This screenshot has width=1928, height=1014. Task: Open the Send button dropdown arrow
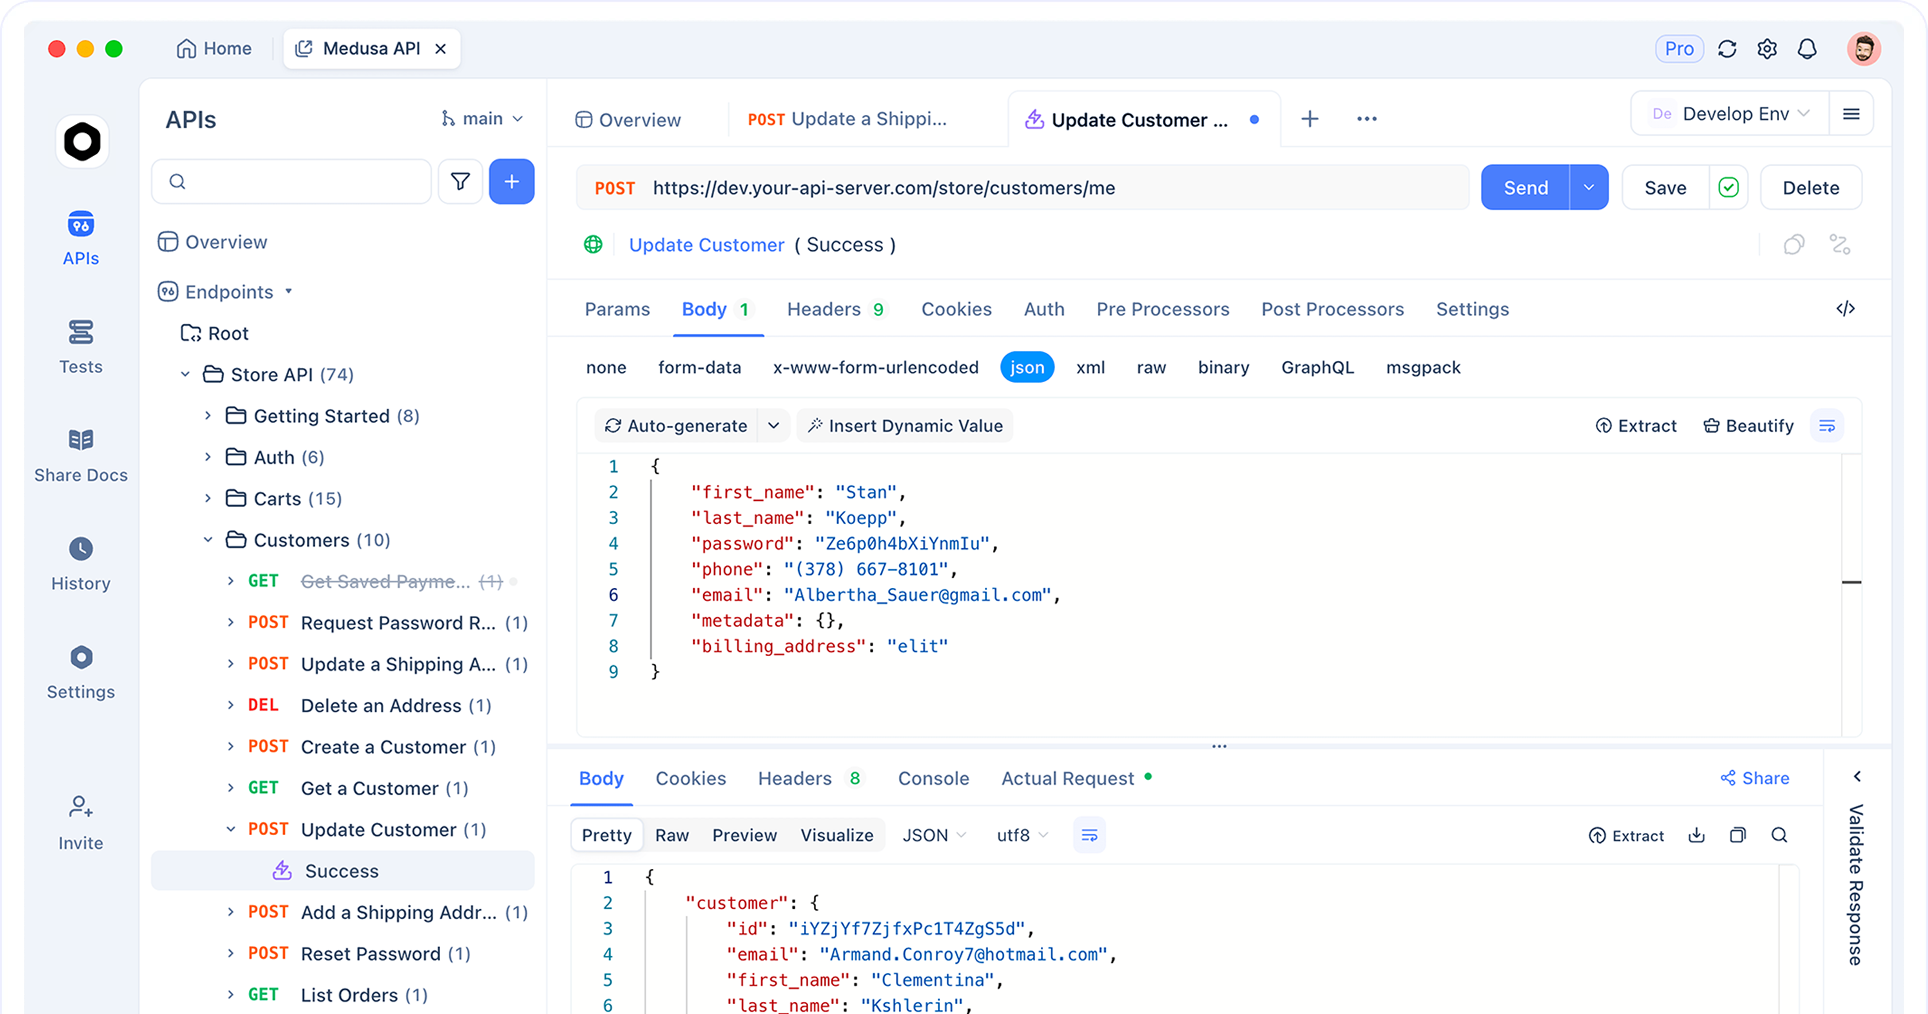[1588, 188]
